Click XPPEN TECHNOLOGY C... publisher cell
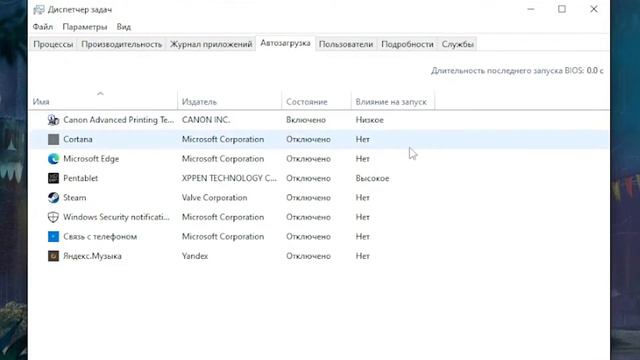Screen dimensions: 640x360 point(229,178)
